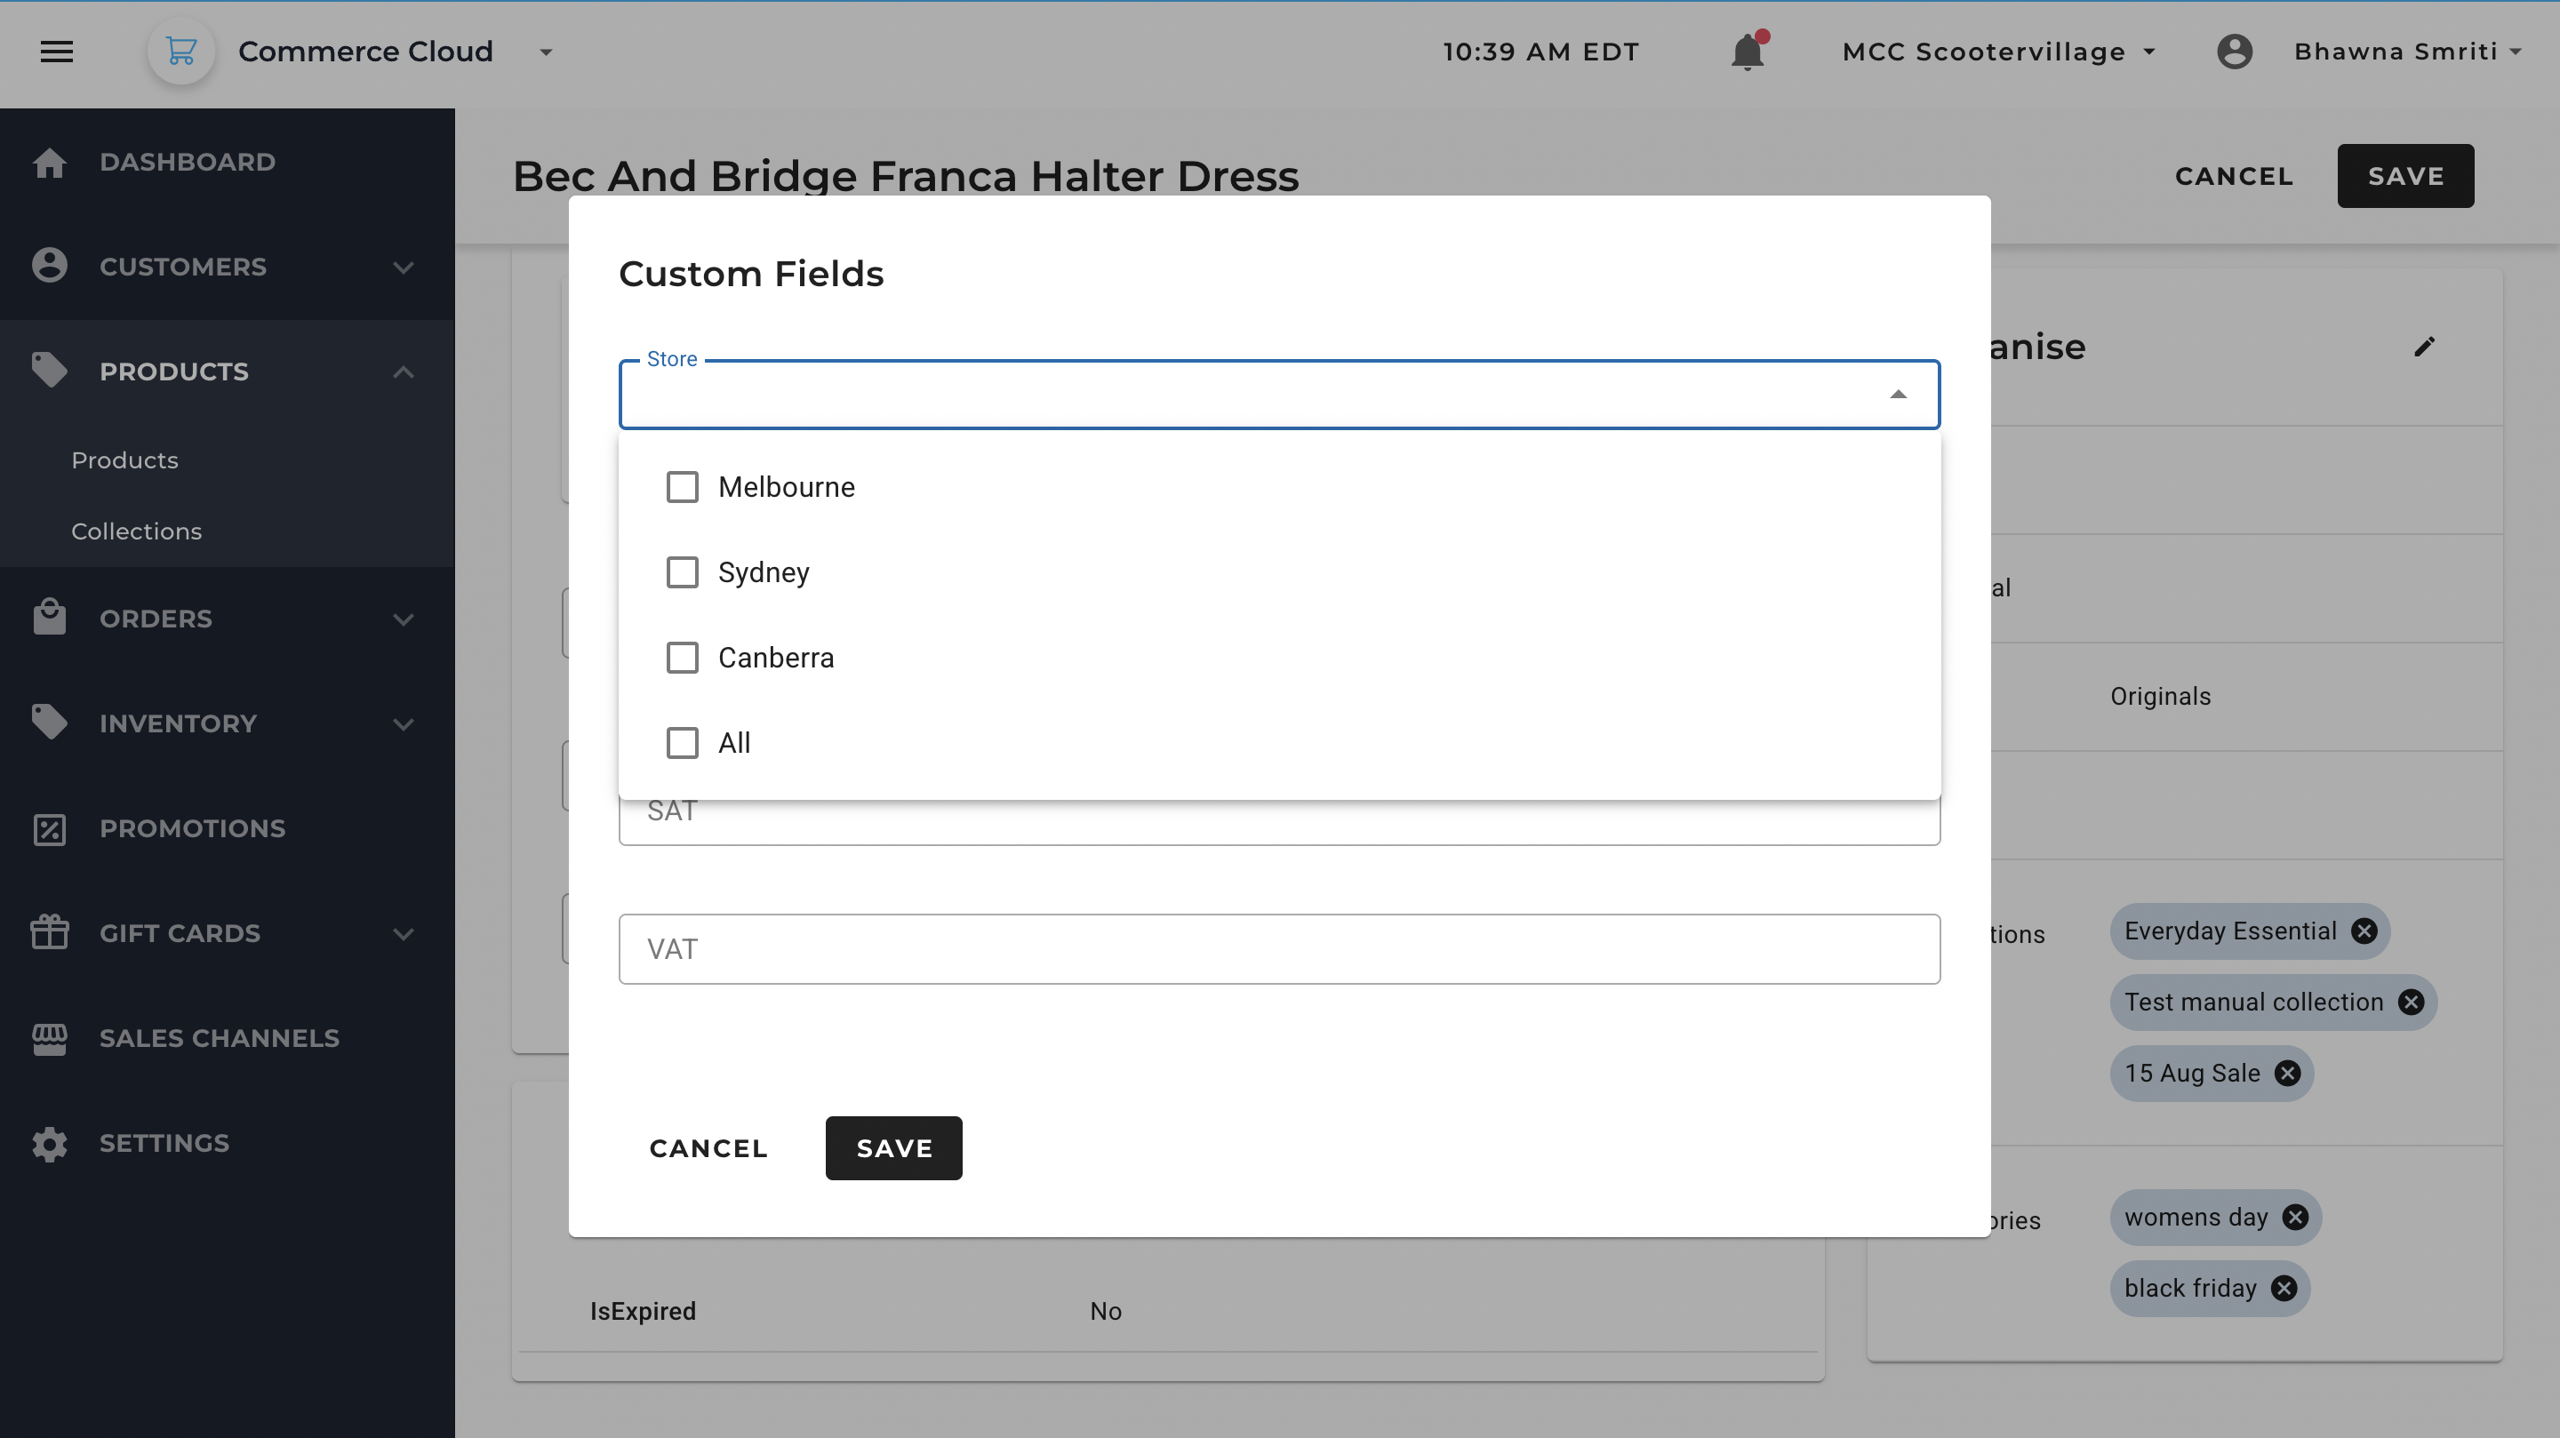The image size is (2560, 1438).
Task: Select the All stores checkbox
Action: 682,743
